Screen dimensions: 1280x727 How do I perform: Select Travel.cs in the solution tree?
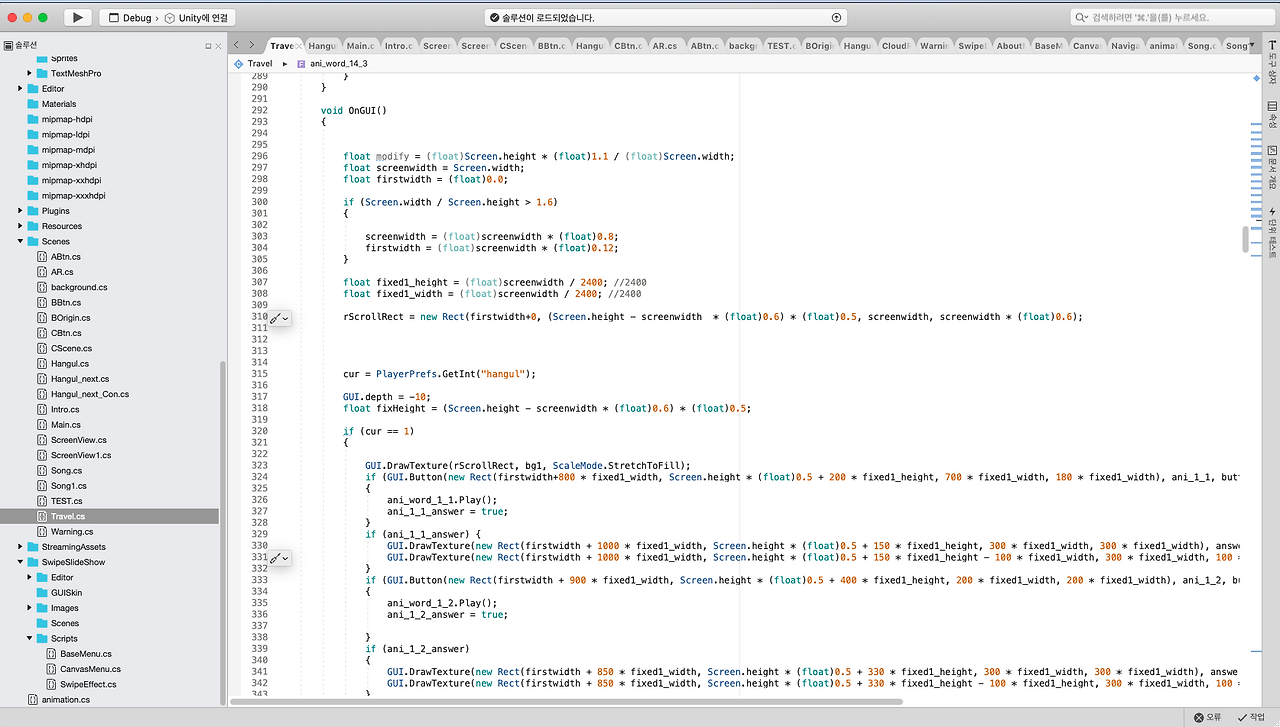68,516
